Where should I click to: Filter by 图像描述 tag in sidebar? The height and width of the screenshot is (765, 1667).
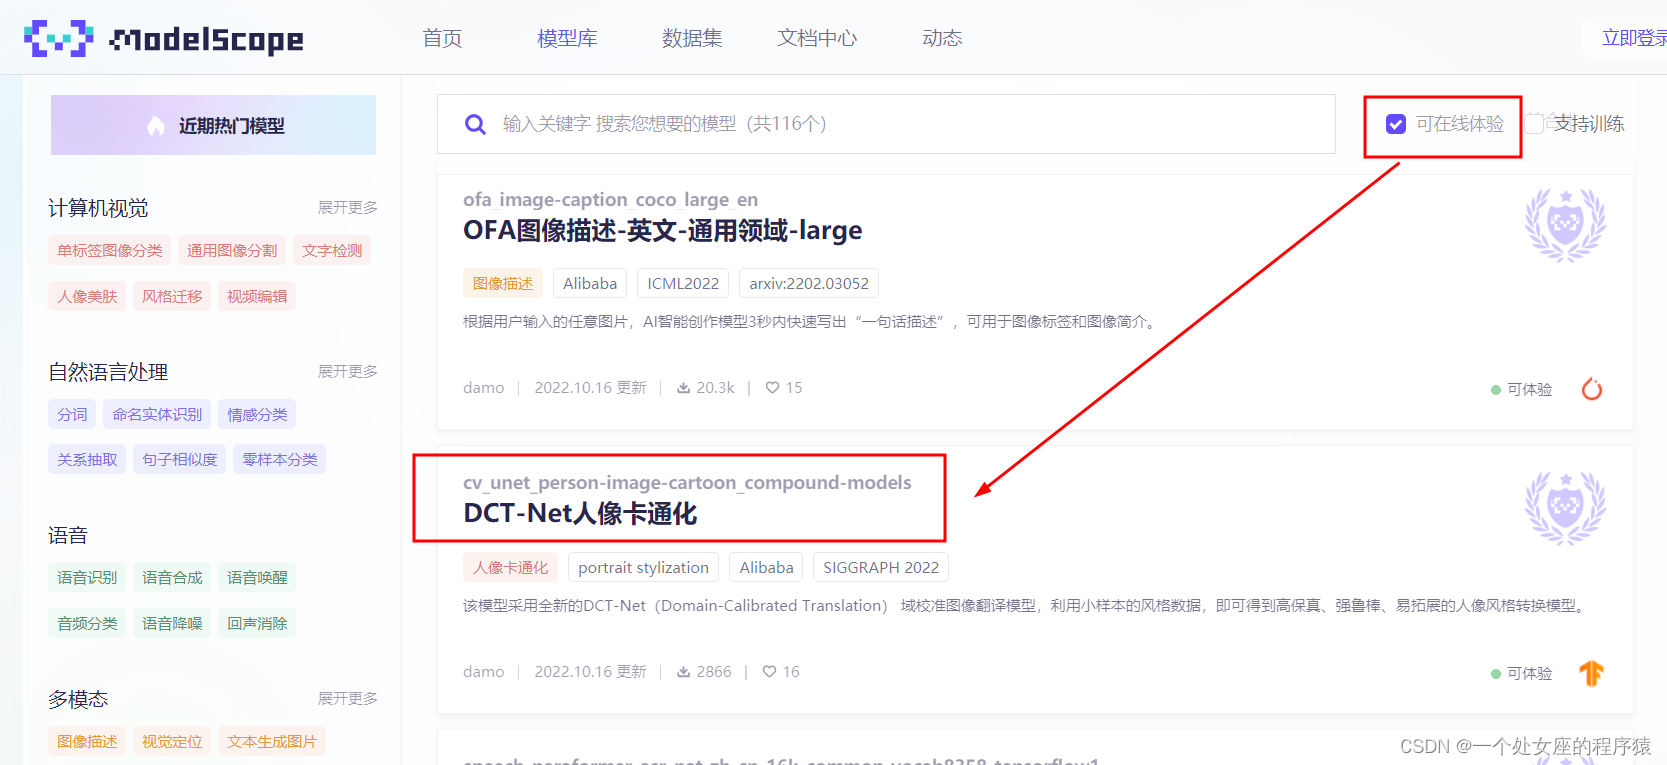point(87,741)
